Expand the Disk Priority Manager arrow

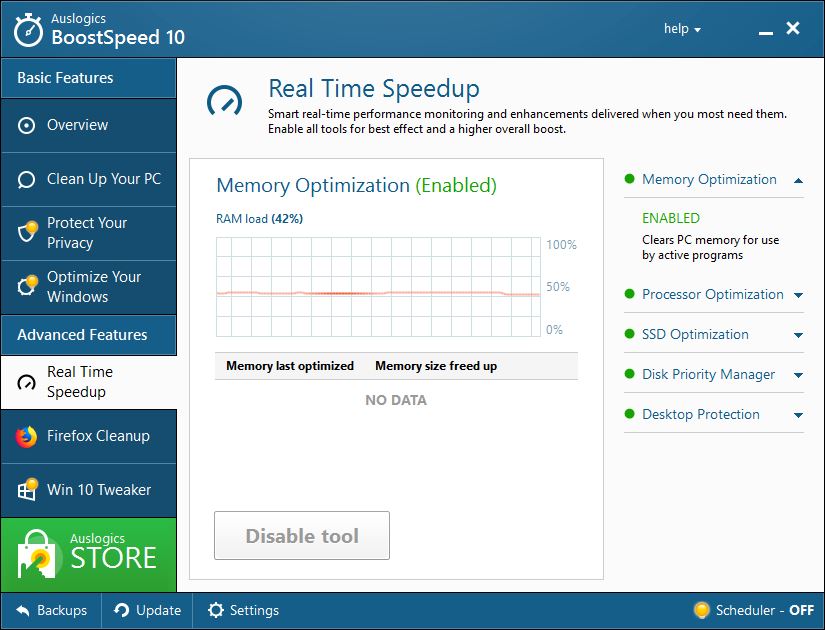798,375
